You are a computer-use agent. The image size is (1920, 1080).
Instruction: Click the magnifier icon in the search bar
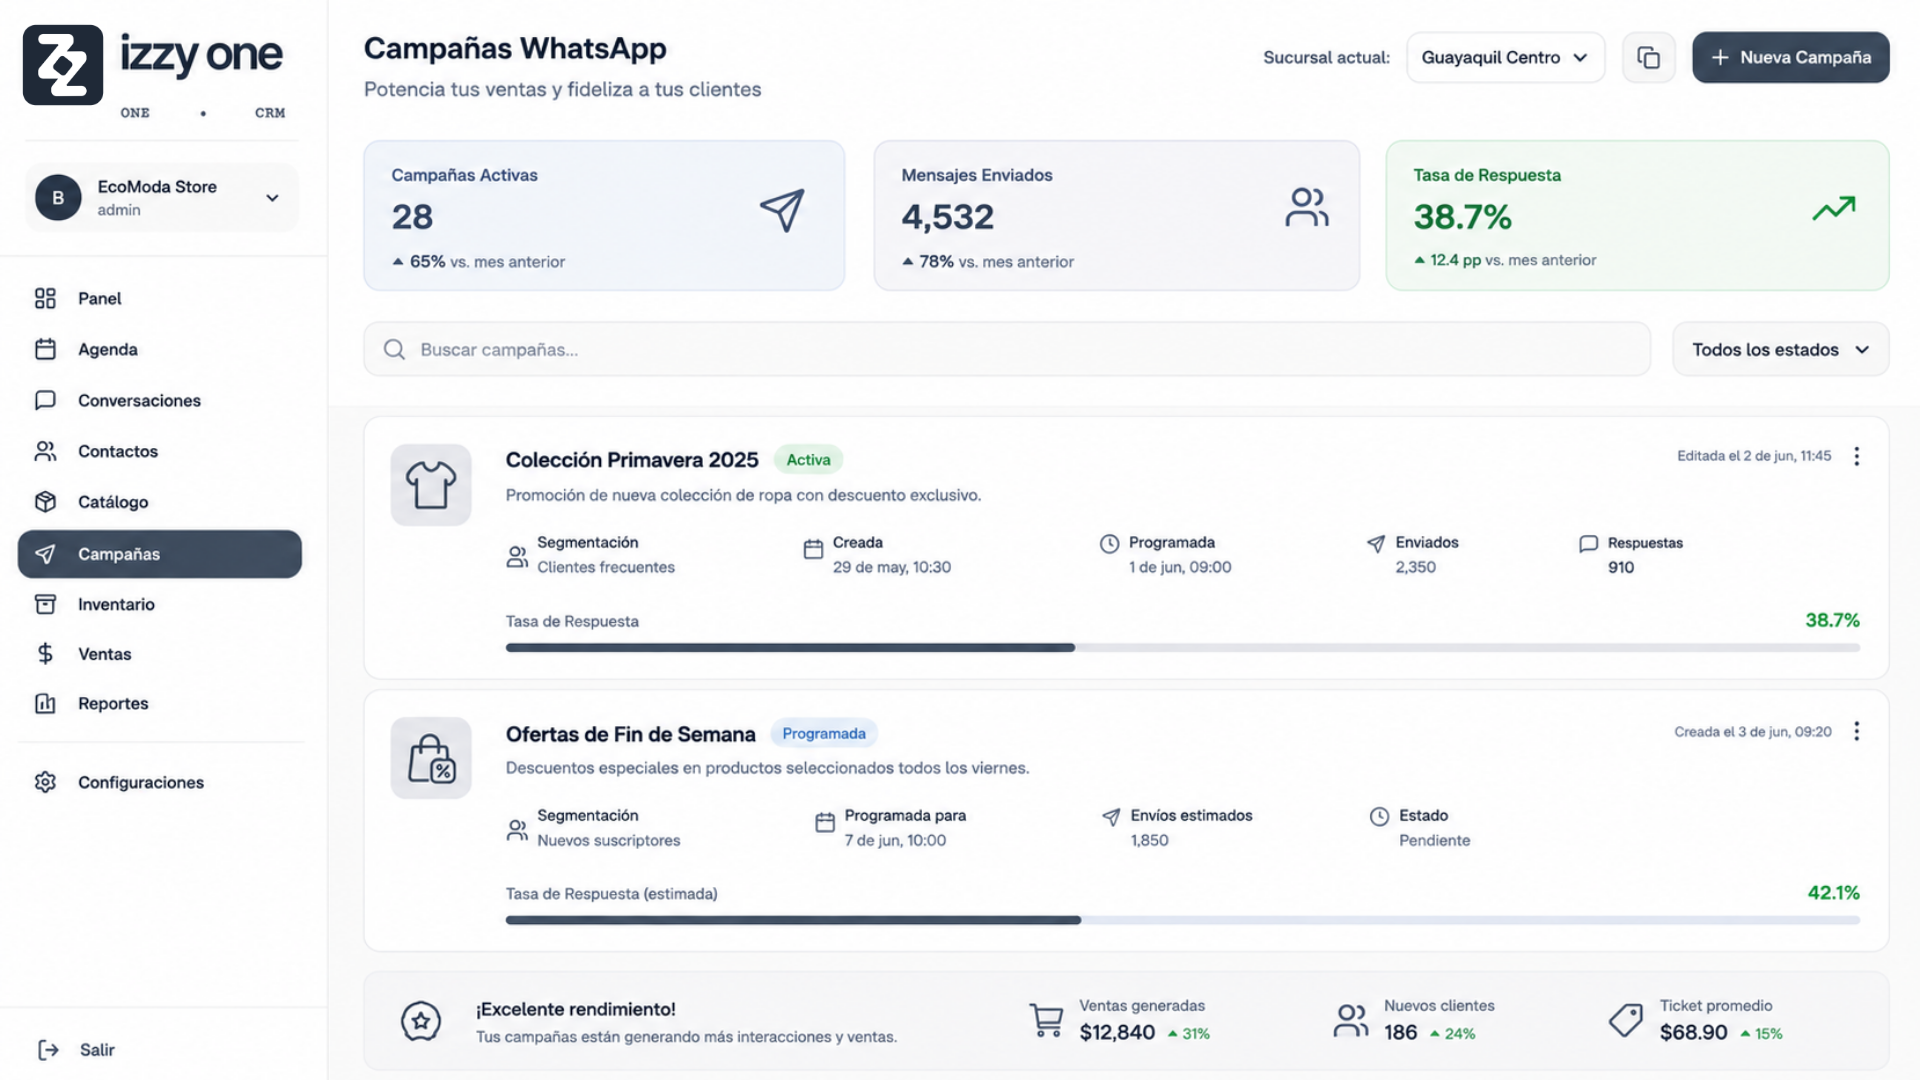pyautogui.click(x=394, y=349)
